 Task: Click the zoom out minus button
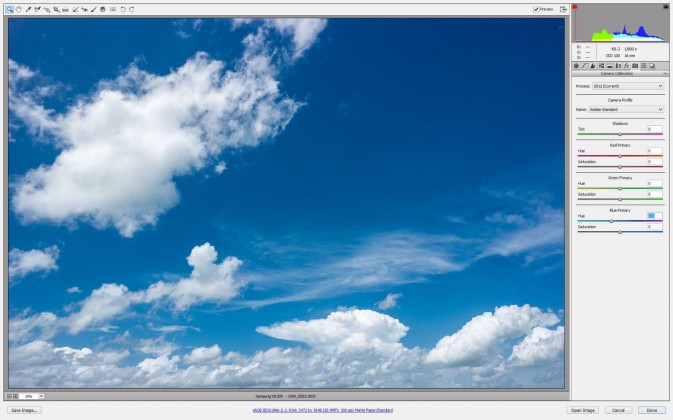click(9, 396)
